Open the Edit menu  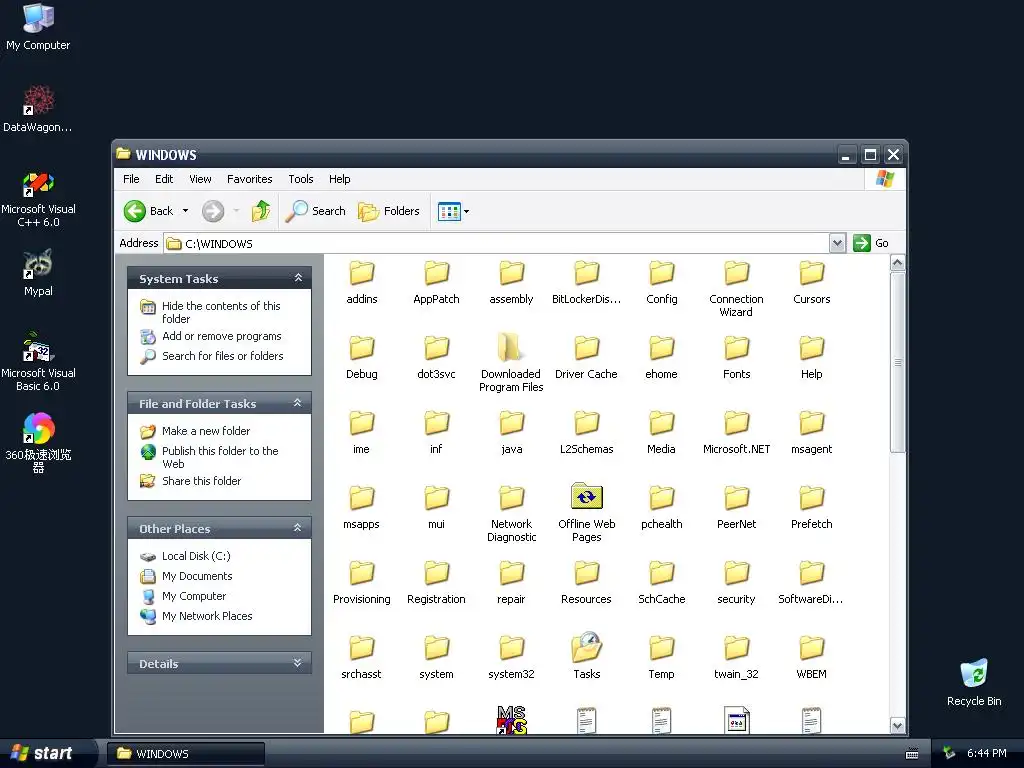[x=164, y=179]
